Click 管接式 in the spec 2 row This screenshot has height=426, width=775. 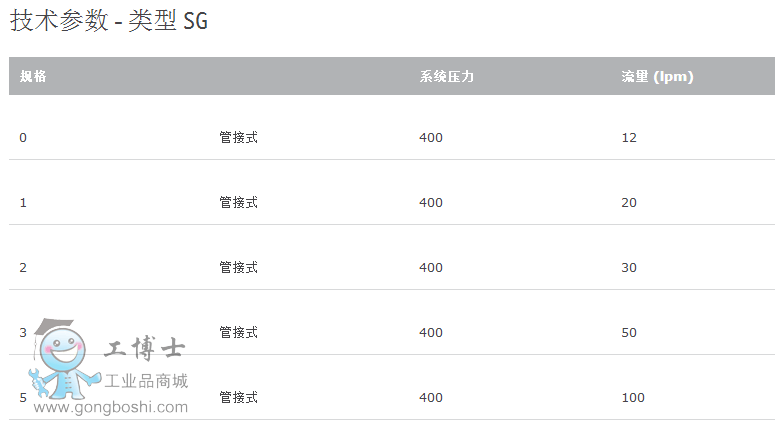(238, 268)
